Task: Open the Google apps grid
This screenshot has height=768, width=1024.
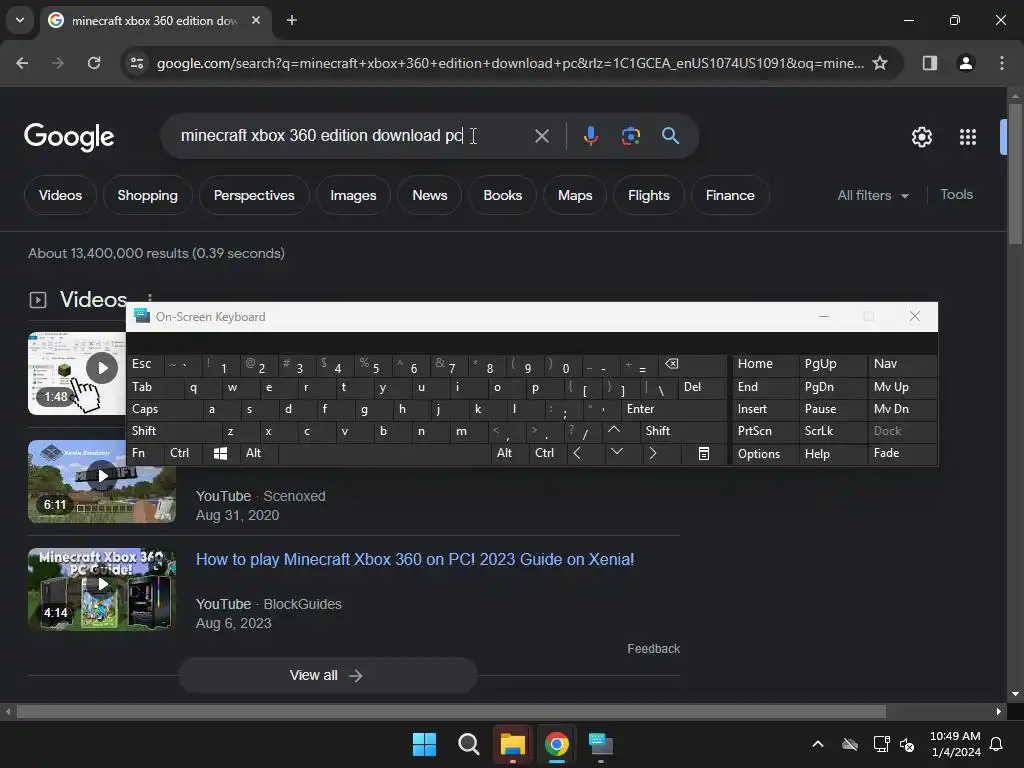Action: coord(967,137)
